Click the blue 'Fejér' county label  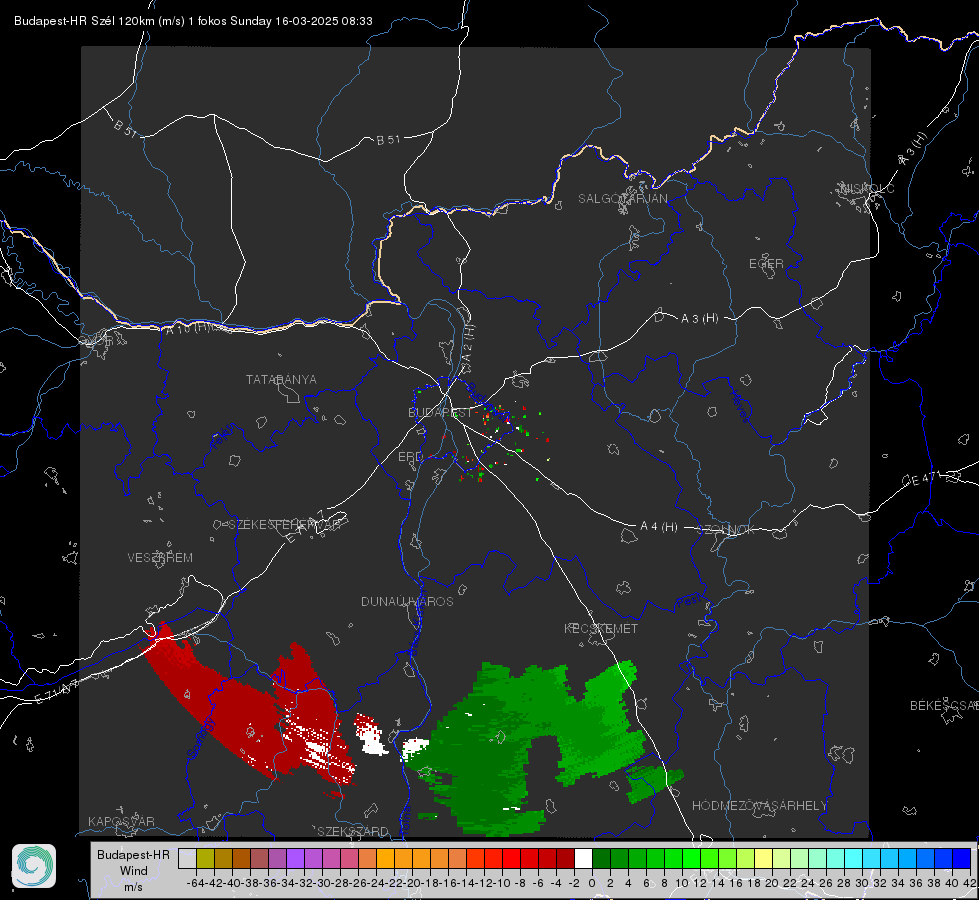tap(224, 437)
